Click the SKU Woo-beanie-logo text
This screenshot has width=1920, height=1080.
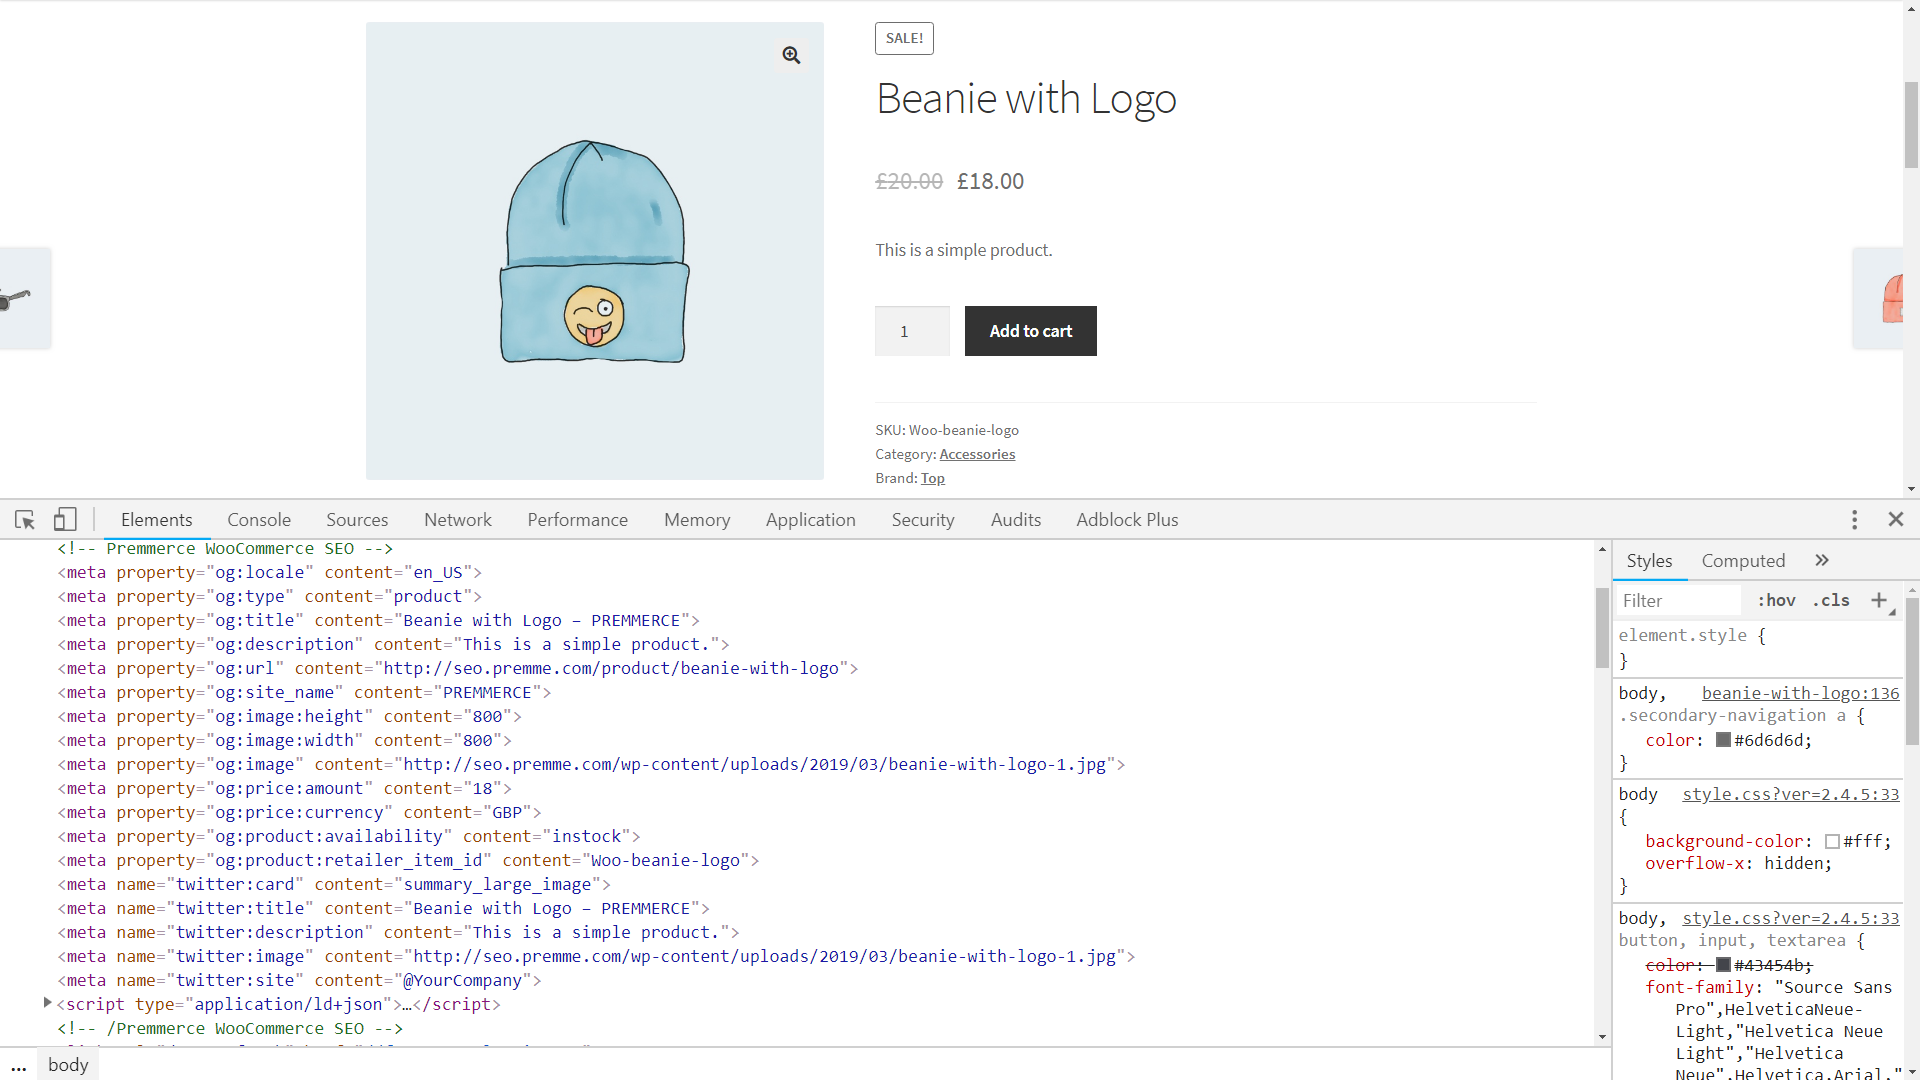947,430
